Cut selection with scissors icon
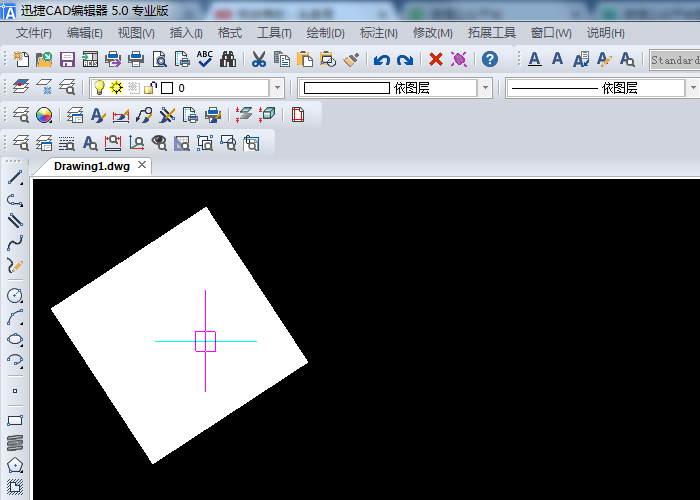 258,59
